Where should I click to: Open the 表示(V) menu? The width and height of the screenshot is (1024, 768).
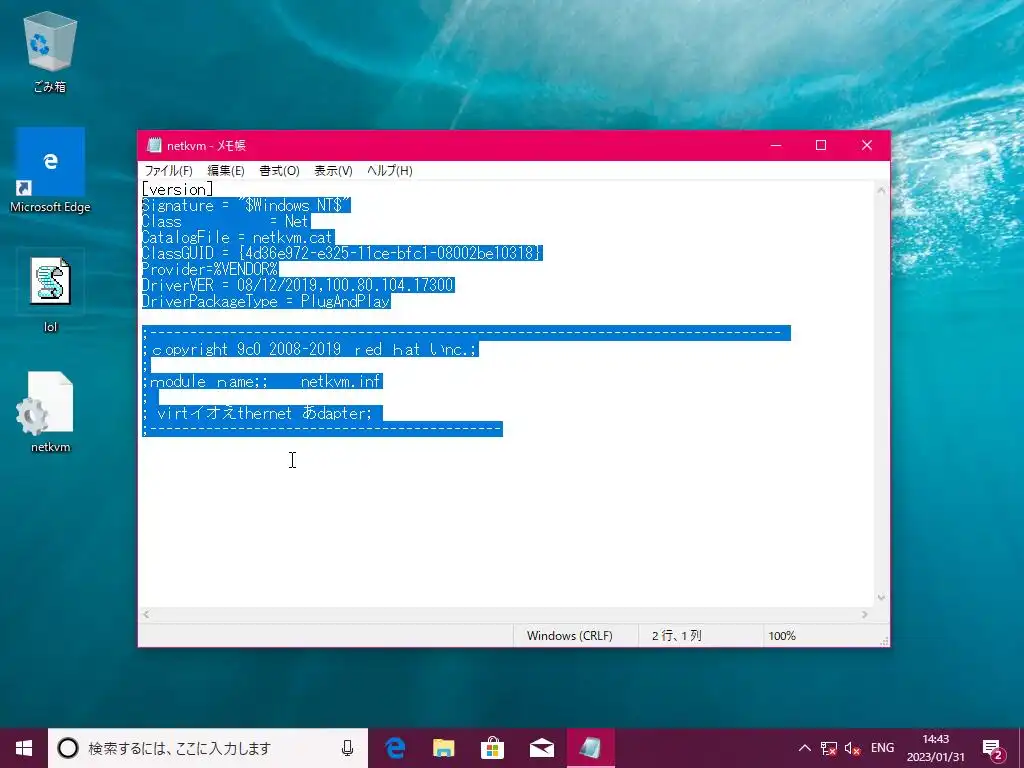point(333,170)
